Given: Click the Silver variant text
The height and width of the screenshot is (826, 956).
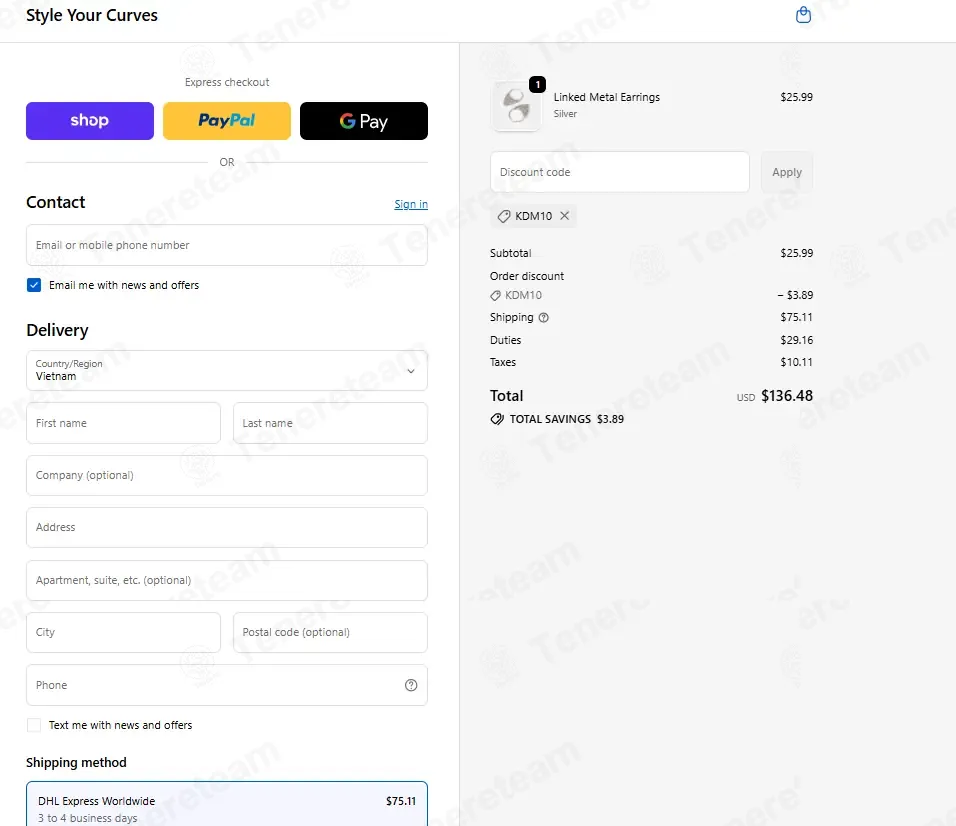Looking at the screenshot, I should pos(565,114).
